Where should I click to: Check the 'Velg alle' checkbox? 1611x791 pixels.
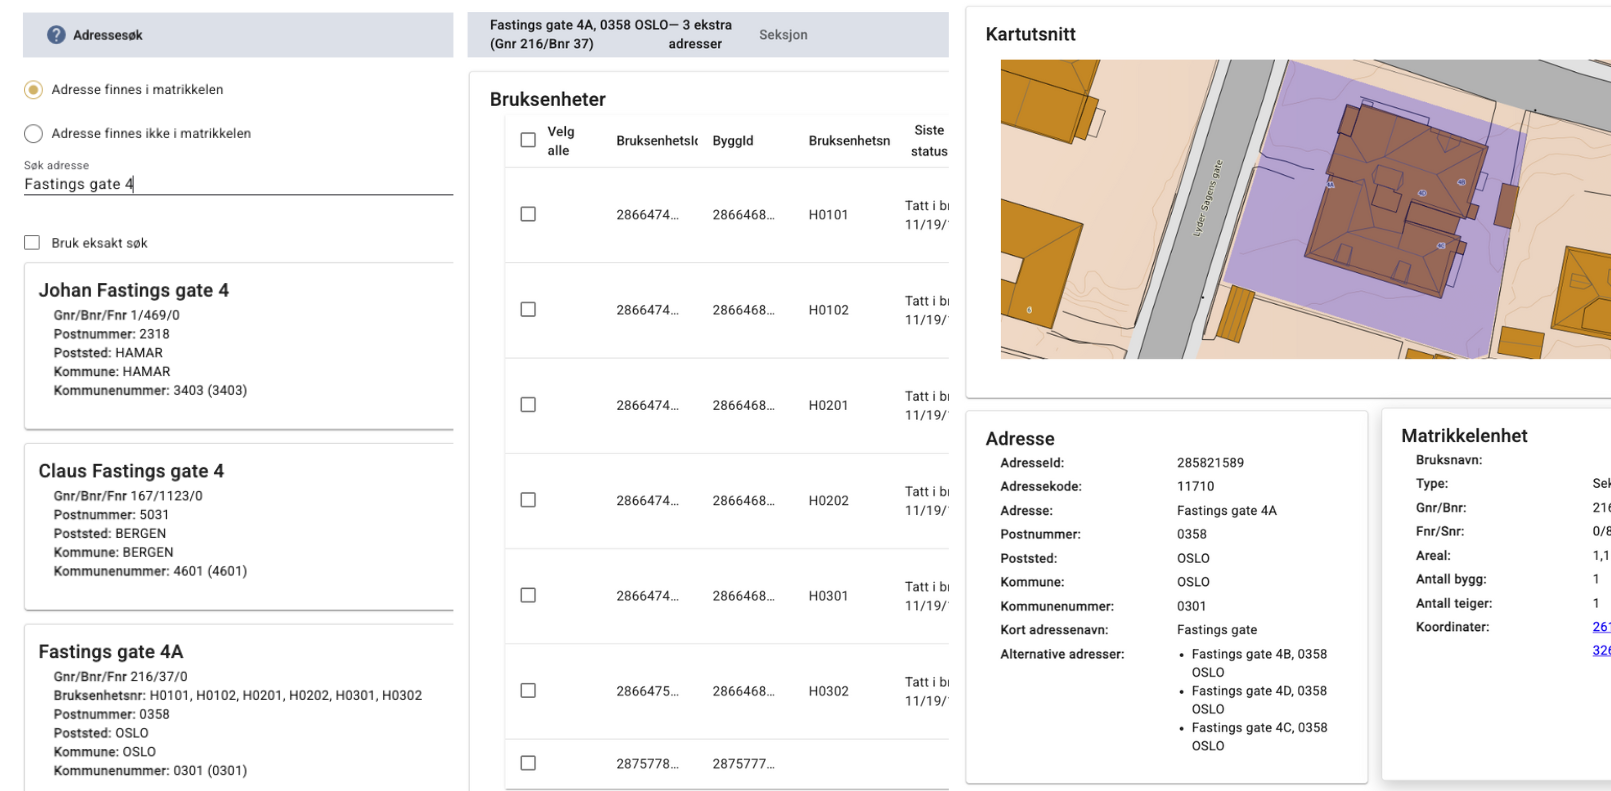coord(528,140)
